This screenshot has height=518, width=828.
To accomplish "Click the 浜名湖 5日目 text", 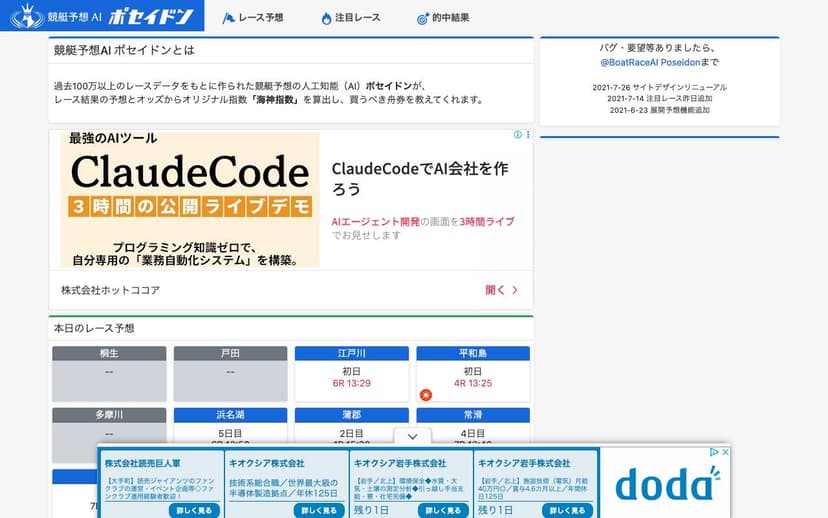I will pos(230,434).
